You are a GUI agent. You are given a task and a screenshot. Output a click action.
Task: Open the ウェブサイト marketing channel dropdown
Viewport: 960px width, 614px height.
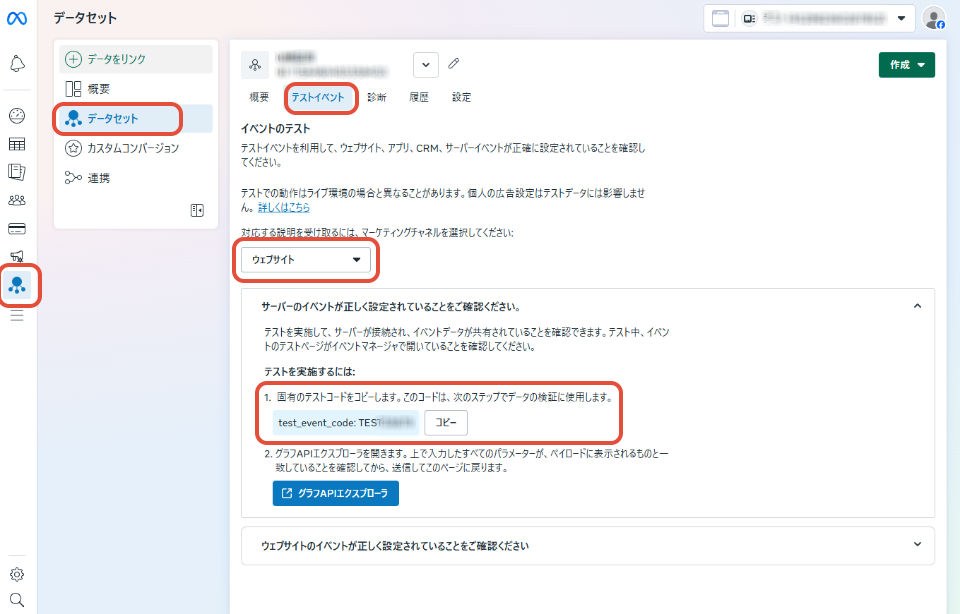point(306,259)
